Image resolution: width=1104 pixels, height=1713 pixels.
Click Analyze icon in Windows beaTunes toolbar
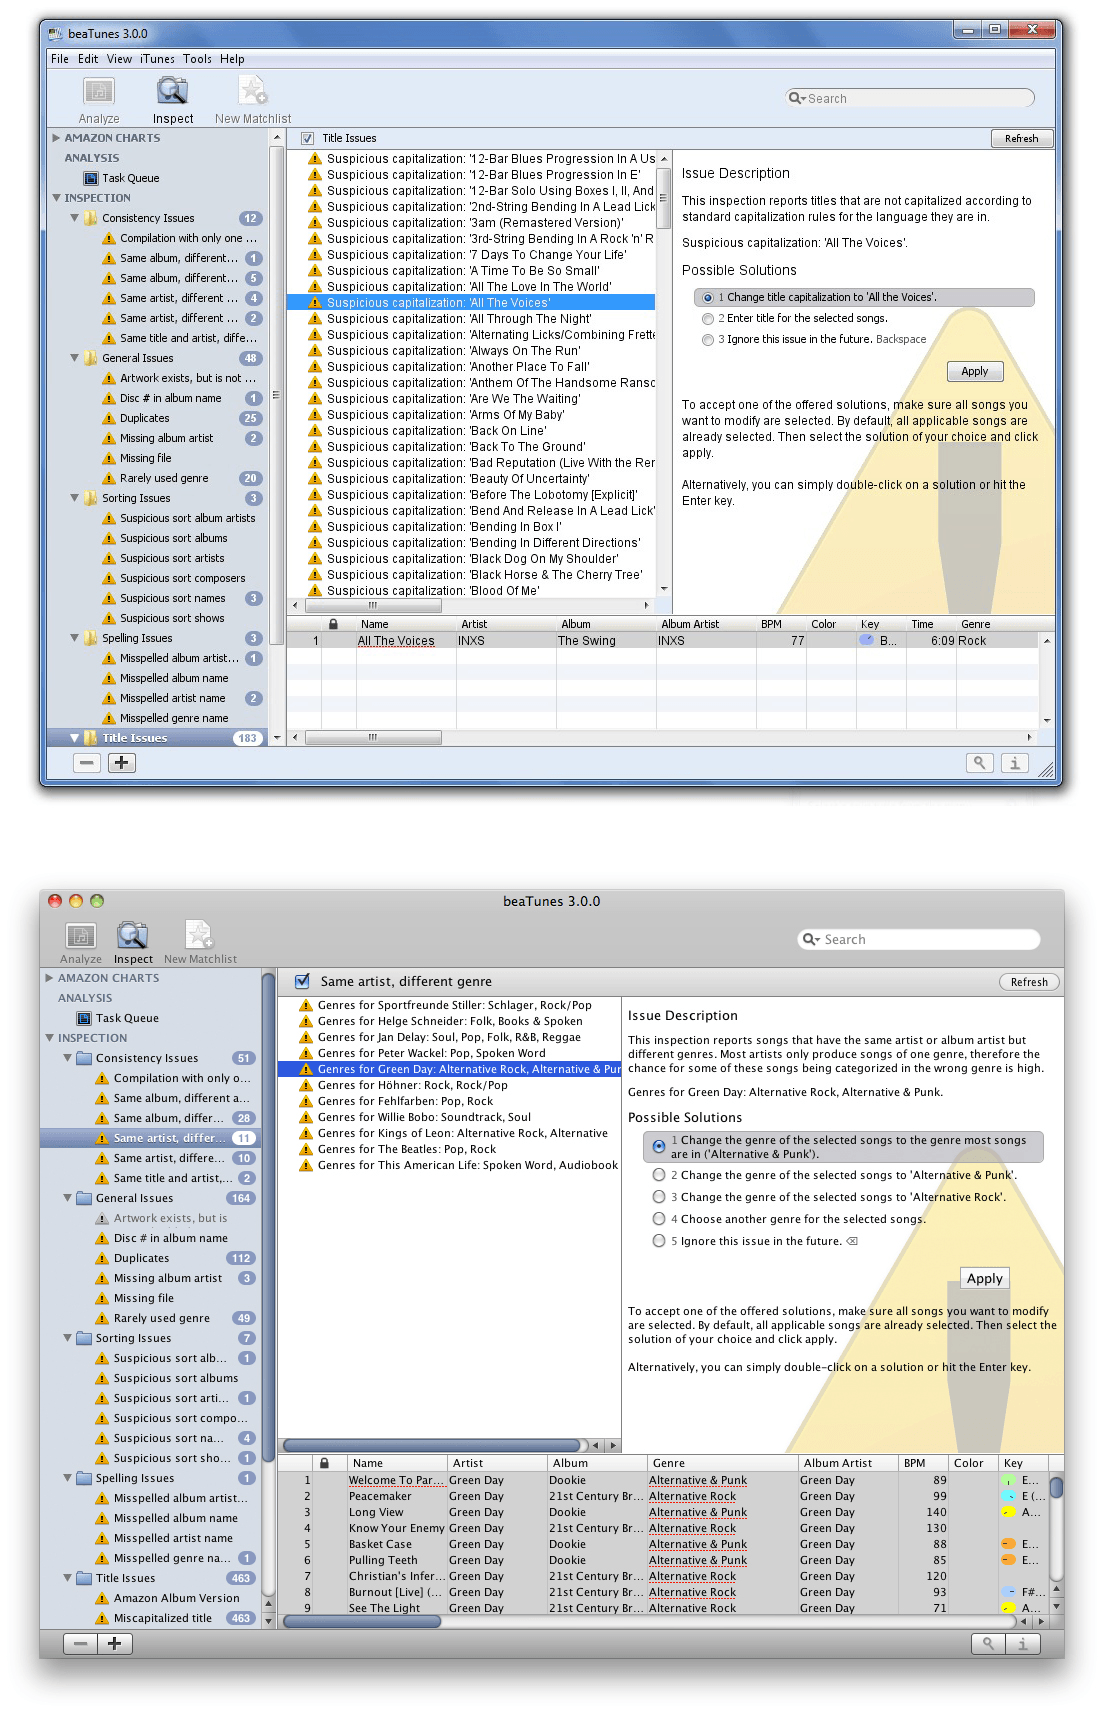(x=99, y=92)
